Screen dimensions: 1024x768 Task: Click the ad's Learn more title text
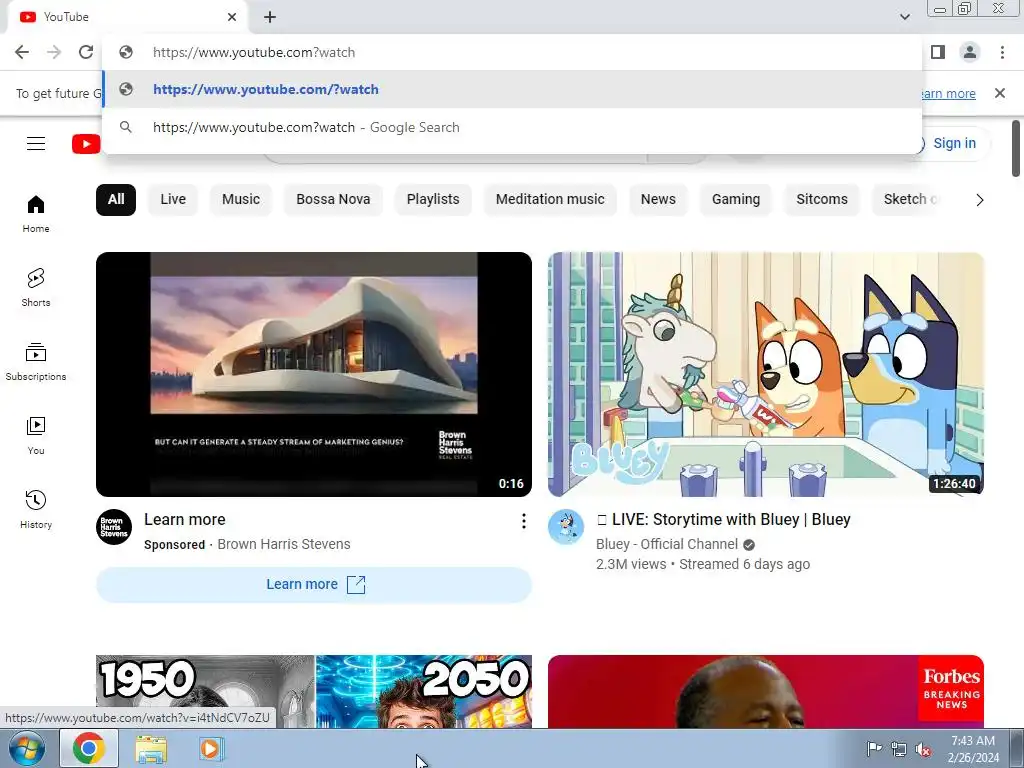[185, 519]
